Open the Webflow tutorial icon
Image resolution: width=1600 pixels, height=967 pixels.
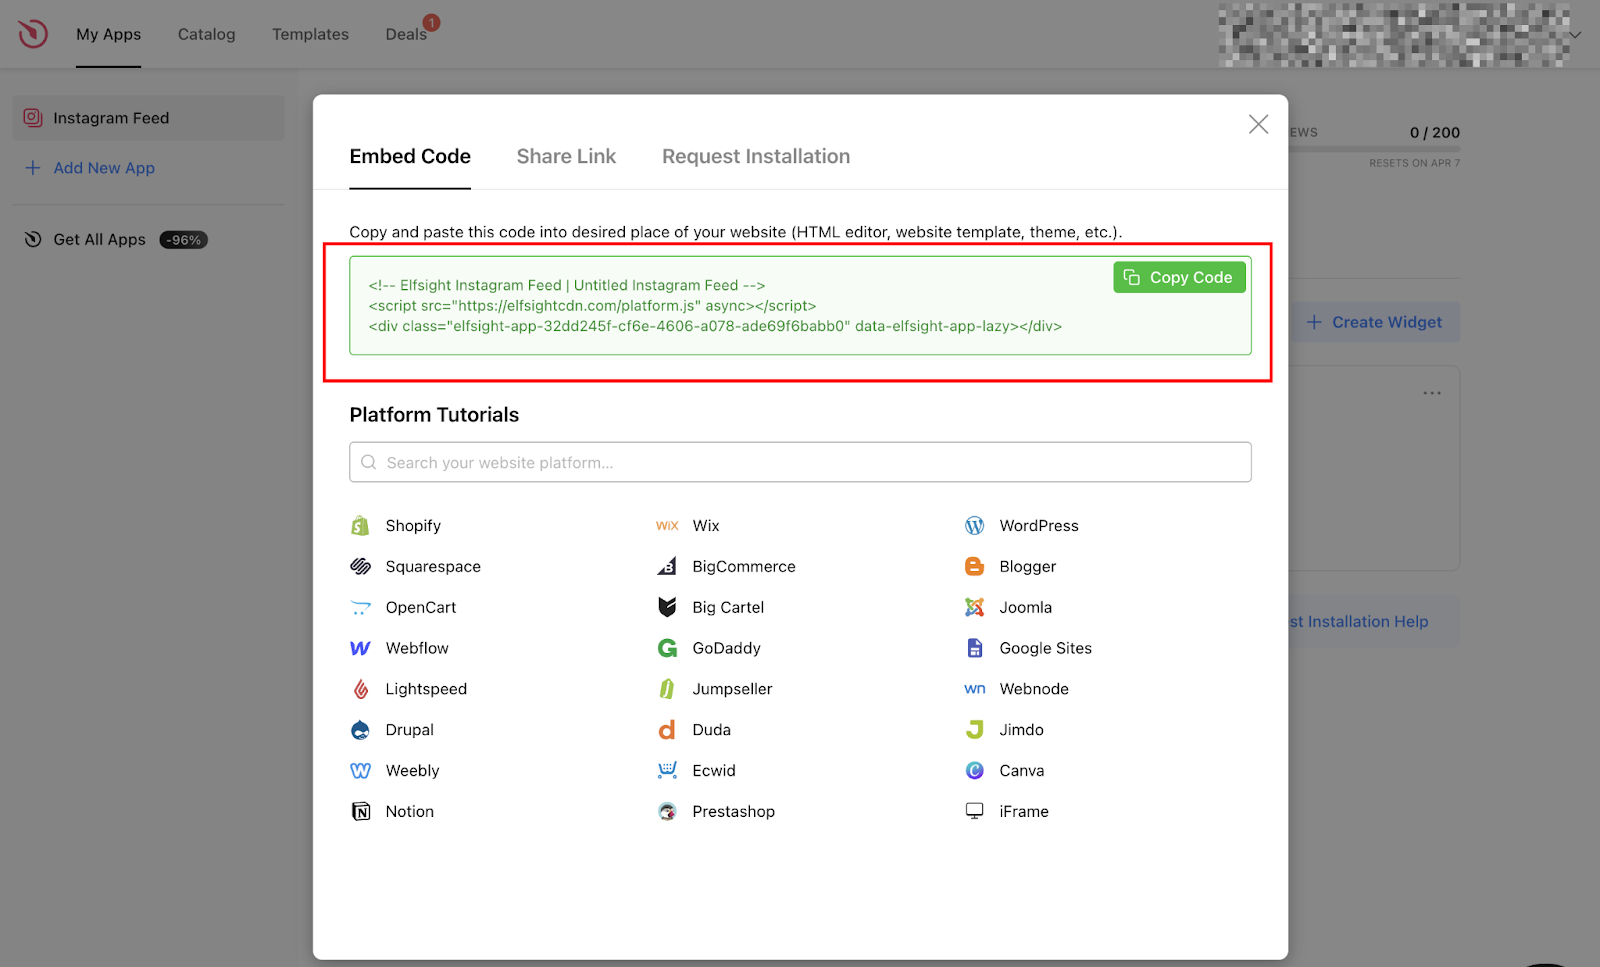point(360,649)
